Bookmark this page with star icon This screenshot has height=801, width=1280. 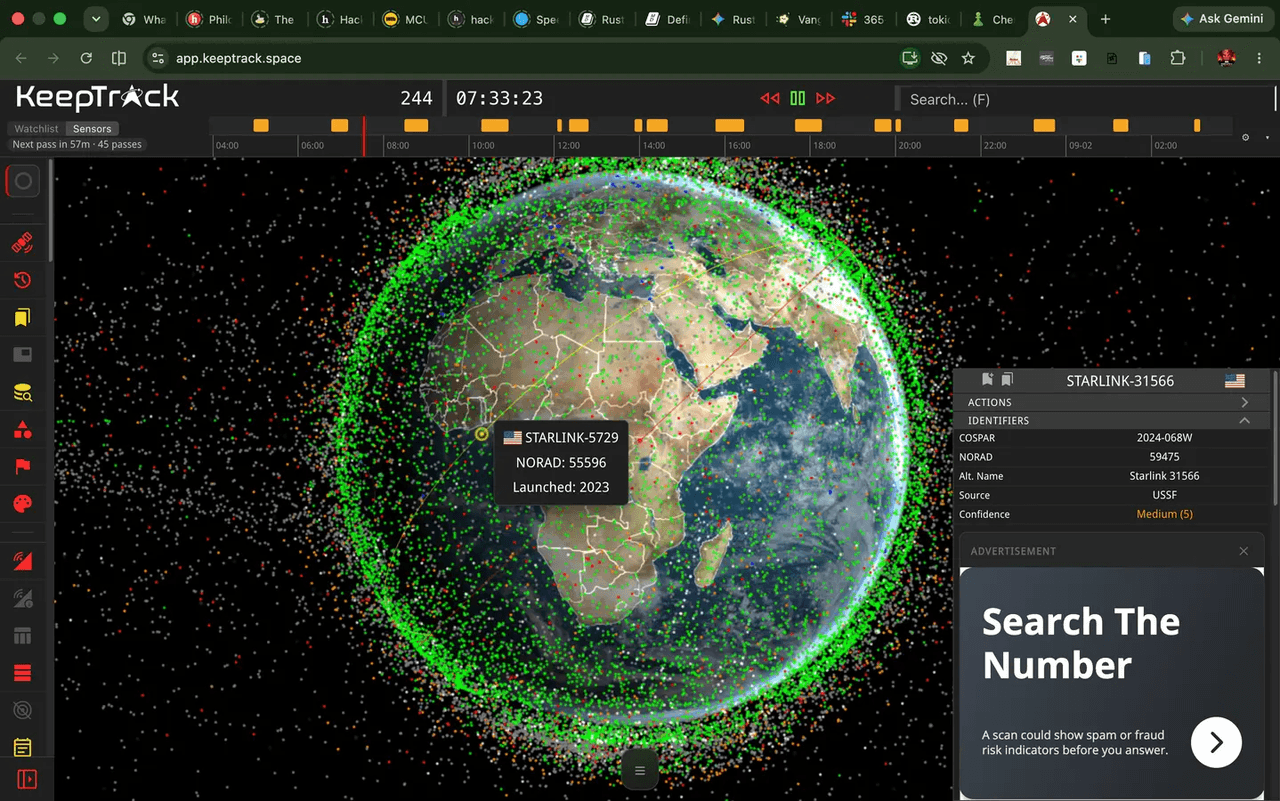(x=968, y=58)
